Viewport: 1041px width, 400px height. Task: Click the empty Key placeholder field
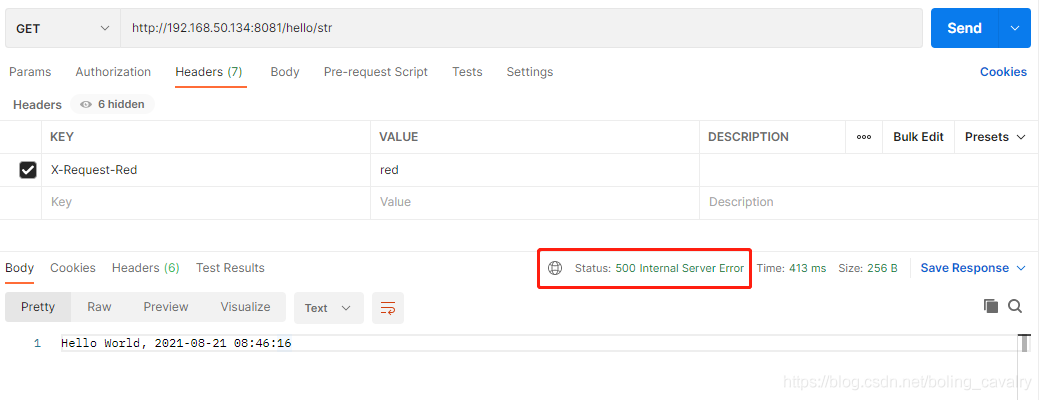coord(206,202)
